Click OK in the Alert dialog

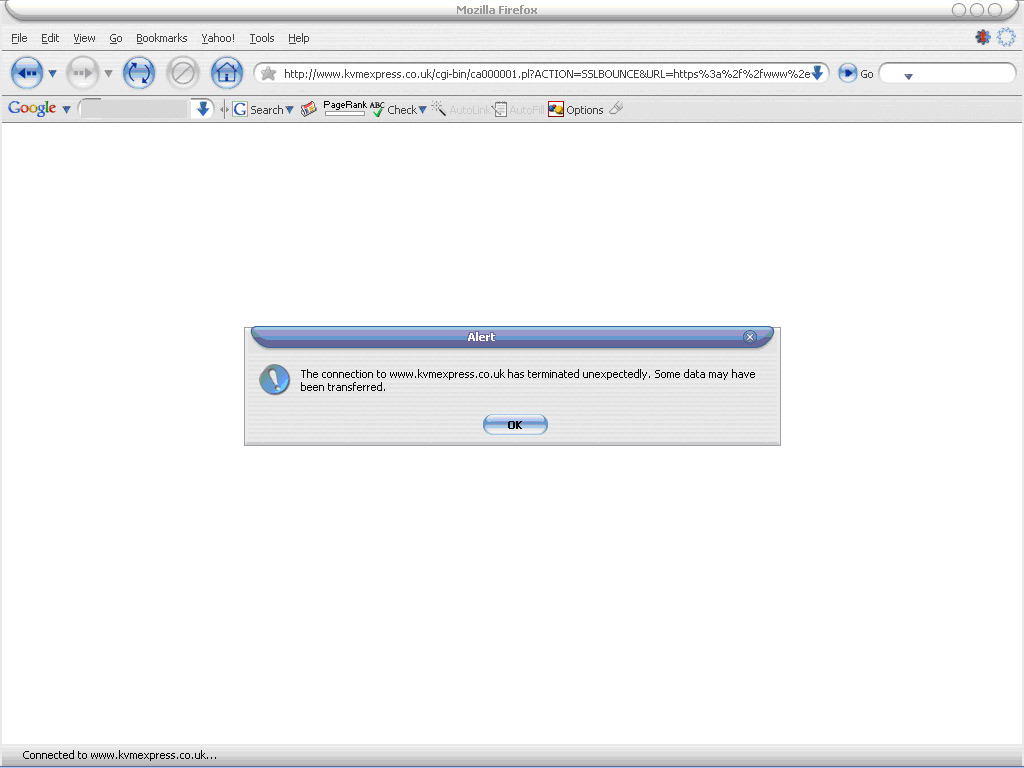pyautogui.click(x=515, y=425)
